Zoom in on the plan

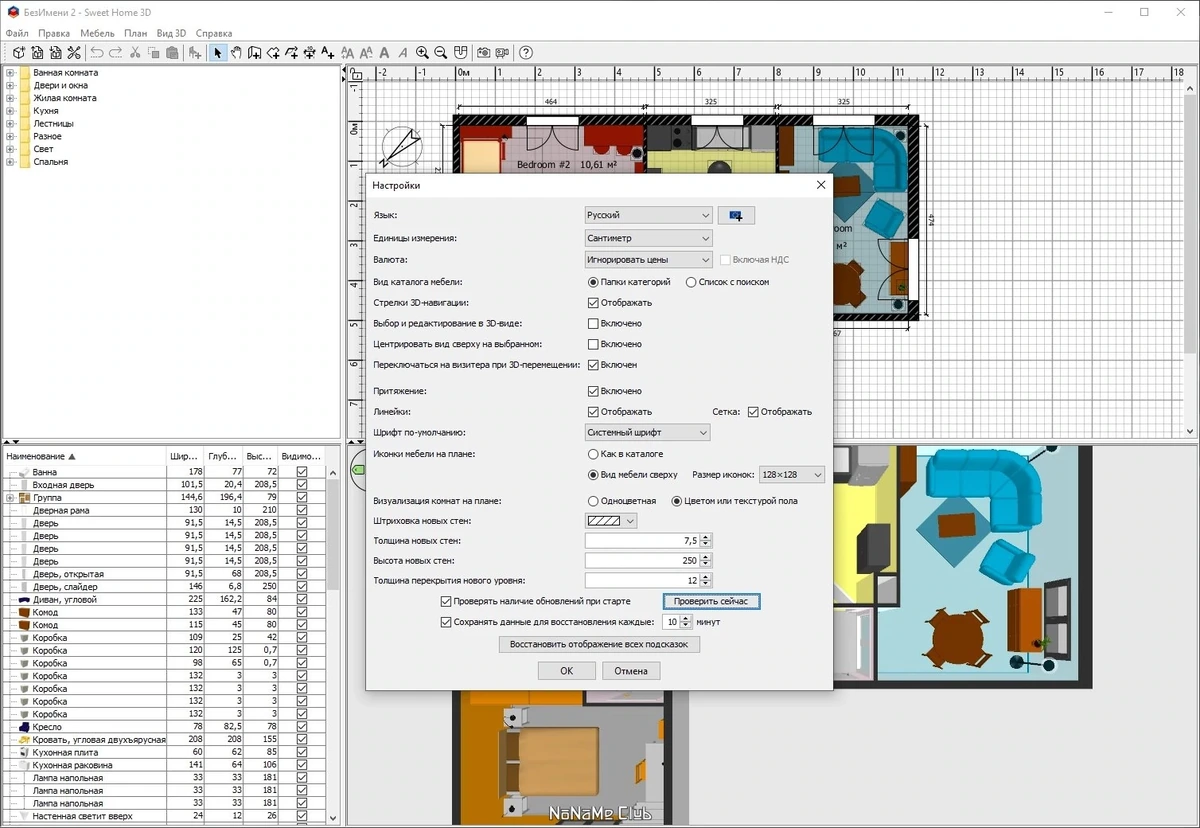tap(423, 53)
